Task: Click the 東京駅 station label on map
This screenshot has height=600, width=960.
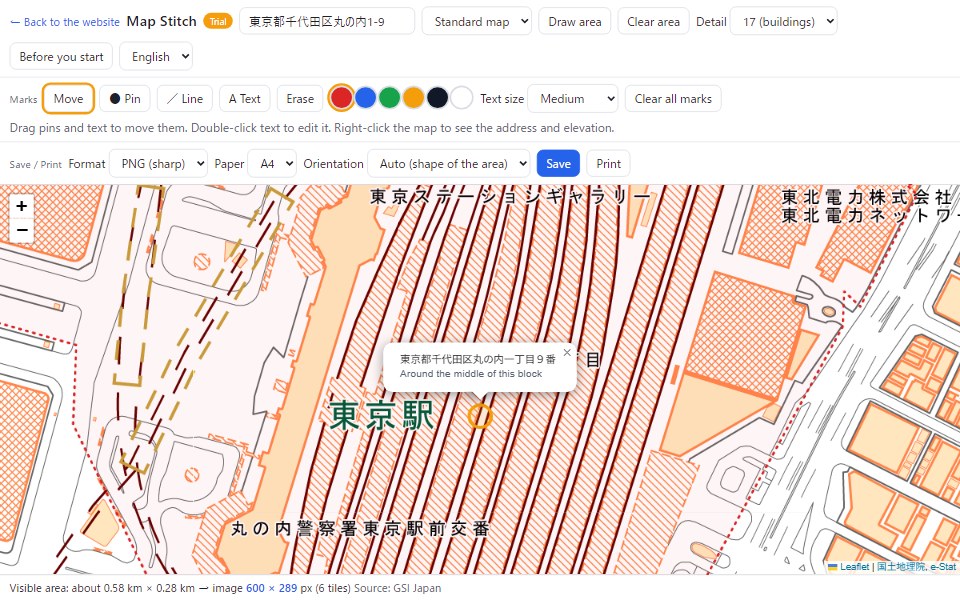Action: click(x=381, y=416)
